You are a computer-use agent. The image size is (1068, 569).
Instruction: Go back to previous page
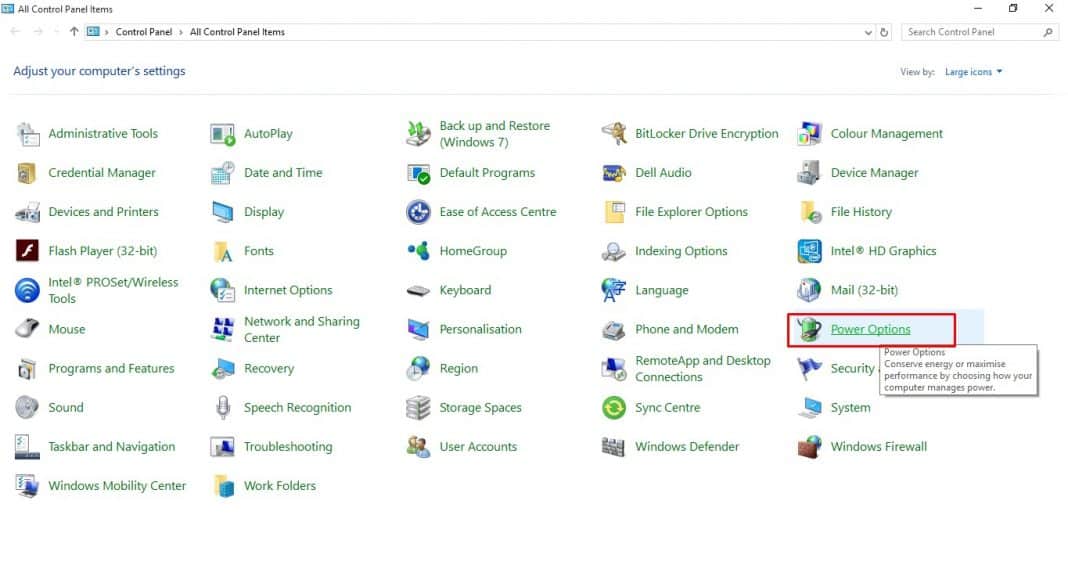[x=15, y=31]
